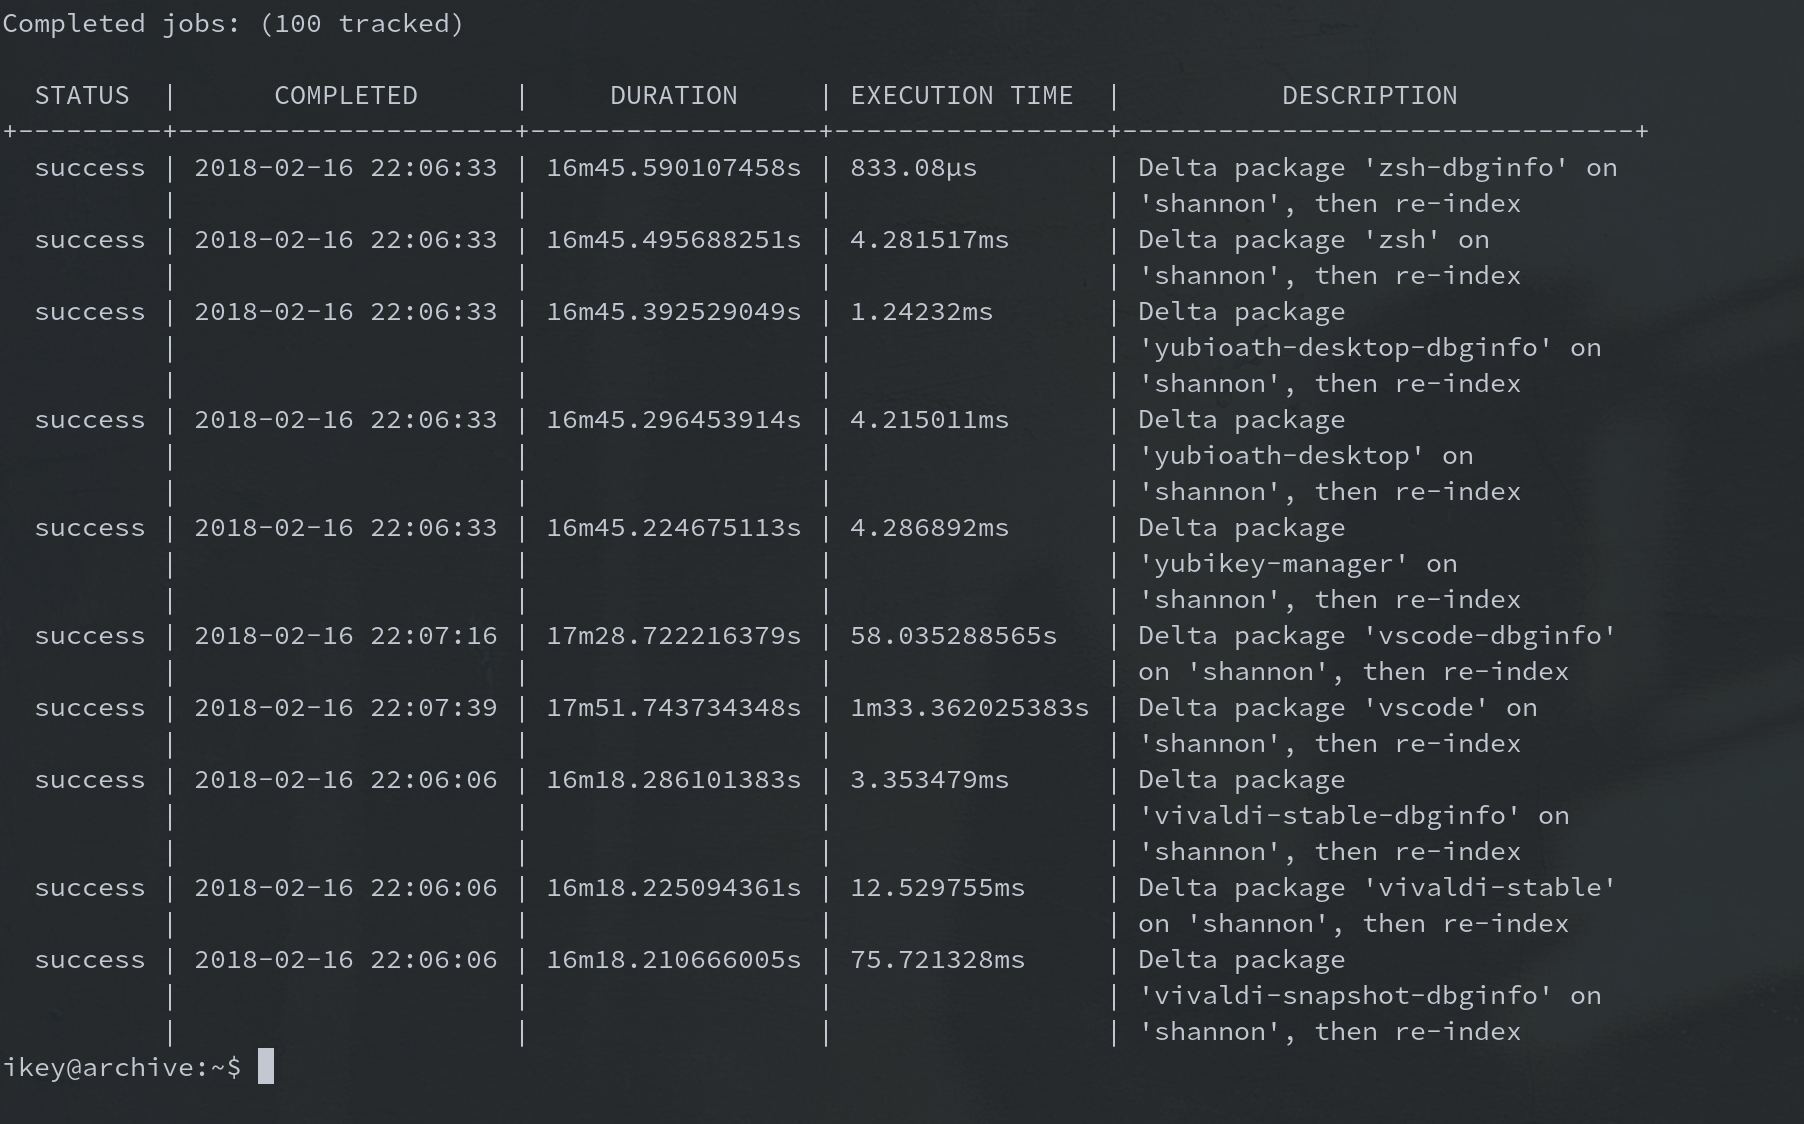The image size is (1804, 1124).
Task: Click execution time 75.721328ms
Action: 938,959
